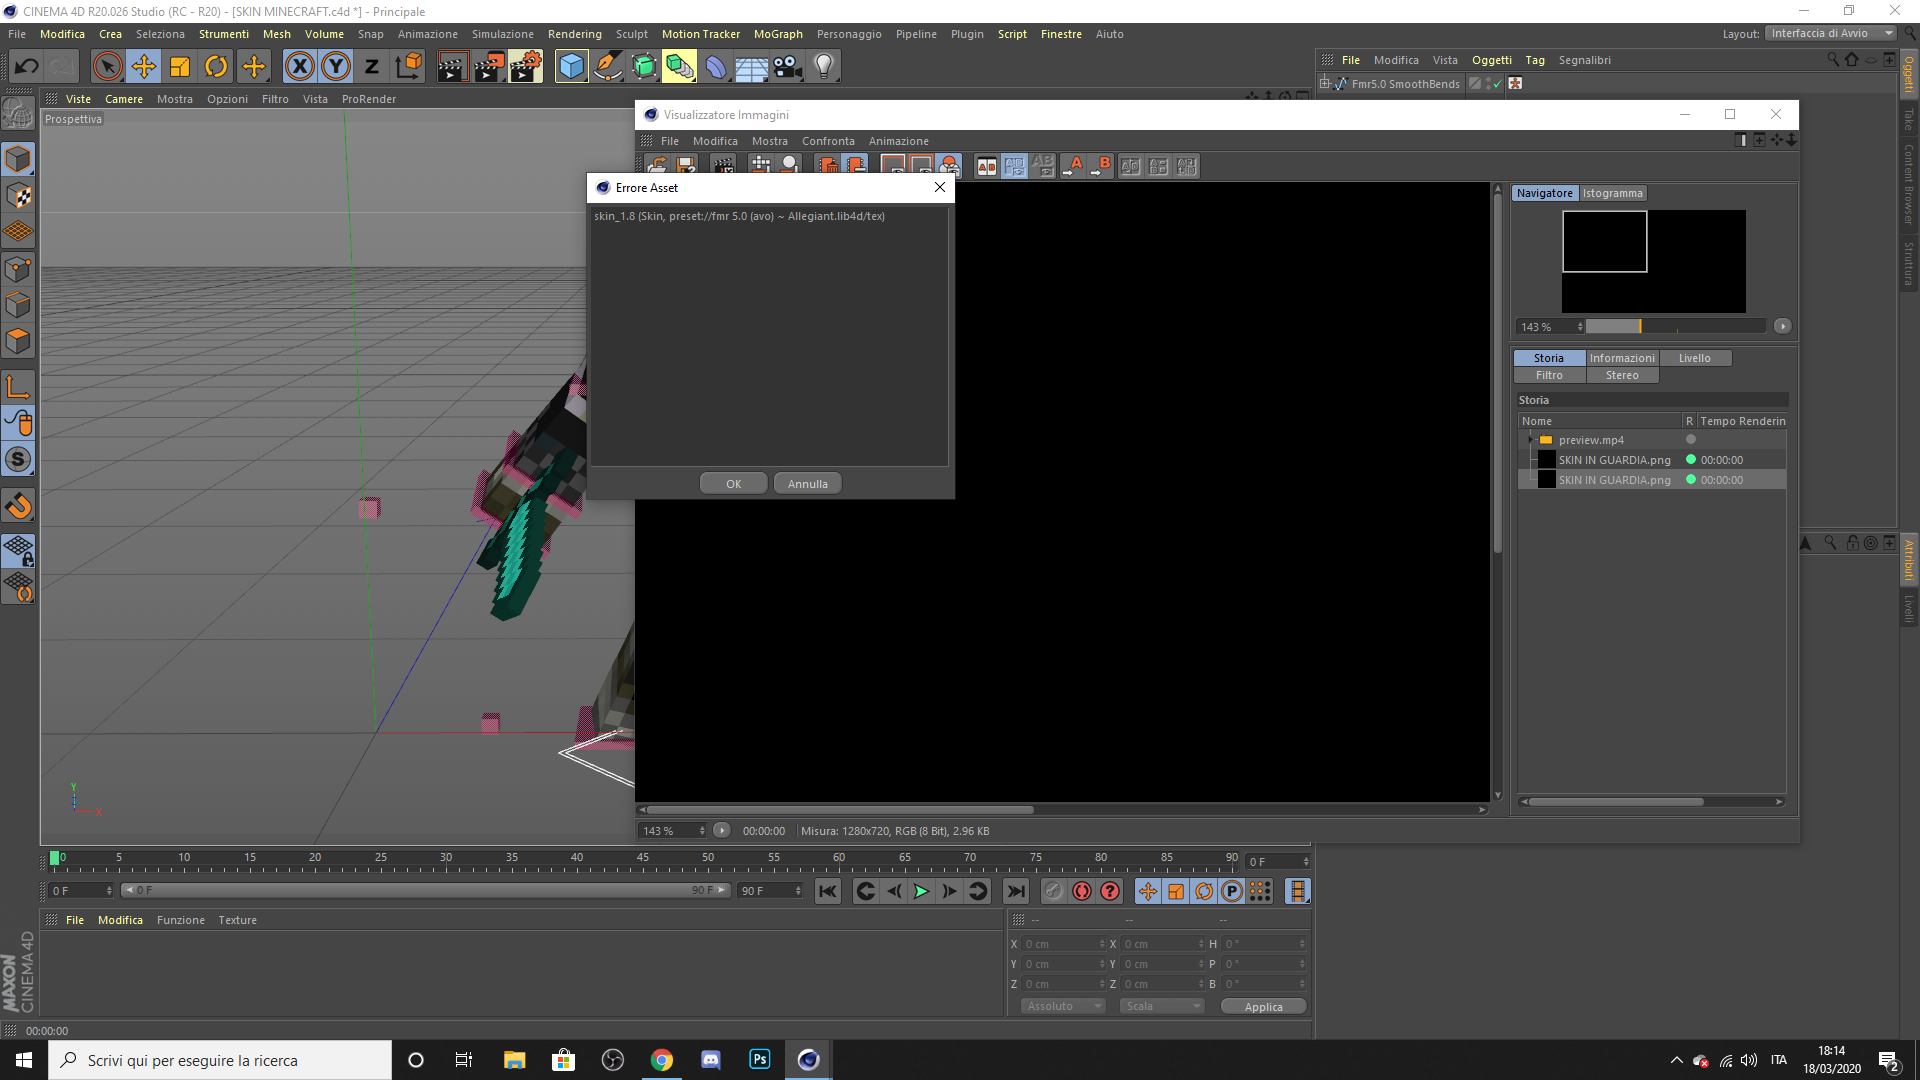Open Photoshop from taskbar
Screen dimensions: 1920x1080
point(759,1060)
